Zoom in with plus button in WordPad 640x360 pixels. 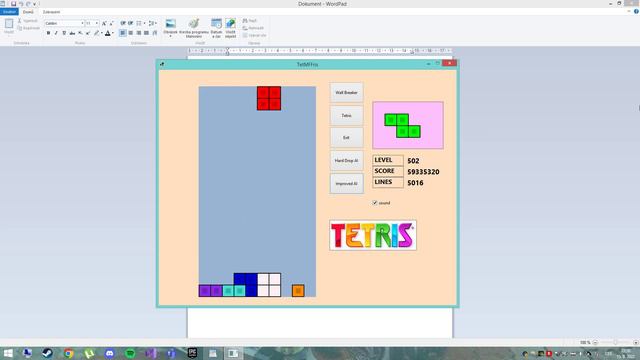pos(636,342)
